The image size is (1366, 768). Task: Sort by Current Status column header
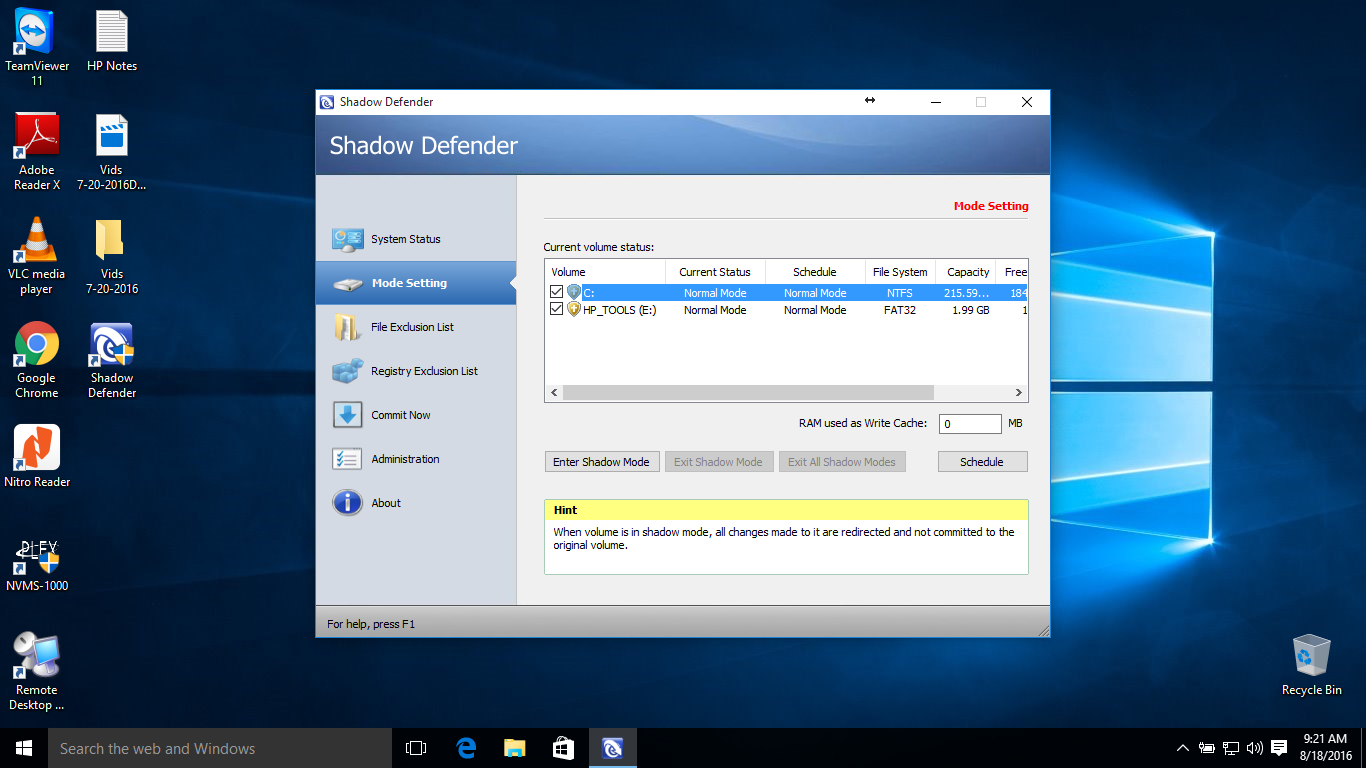(x=714, y=272)
